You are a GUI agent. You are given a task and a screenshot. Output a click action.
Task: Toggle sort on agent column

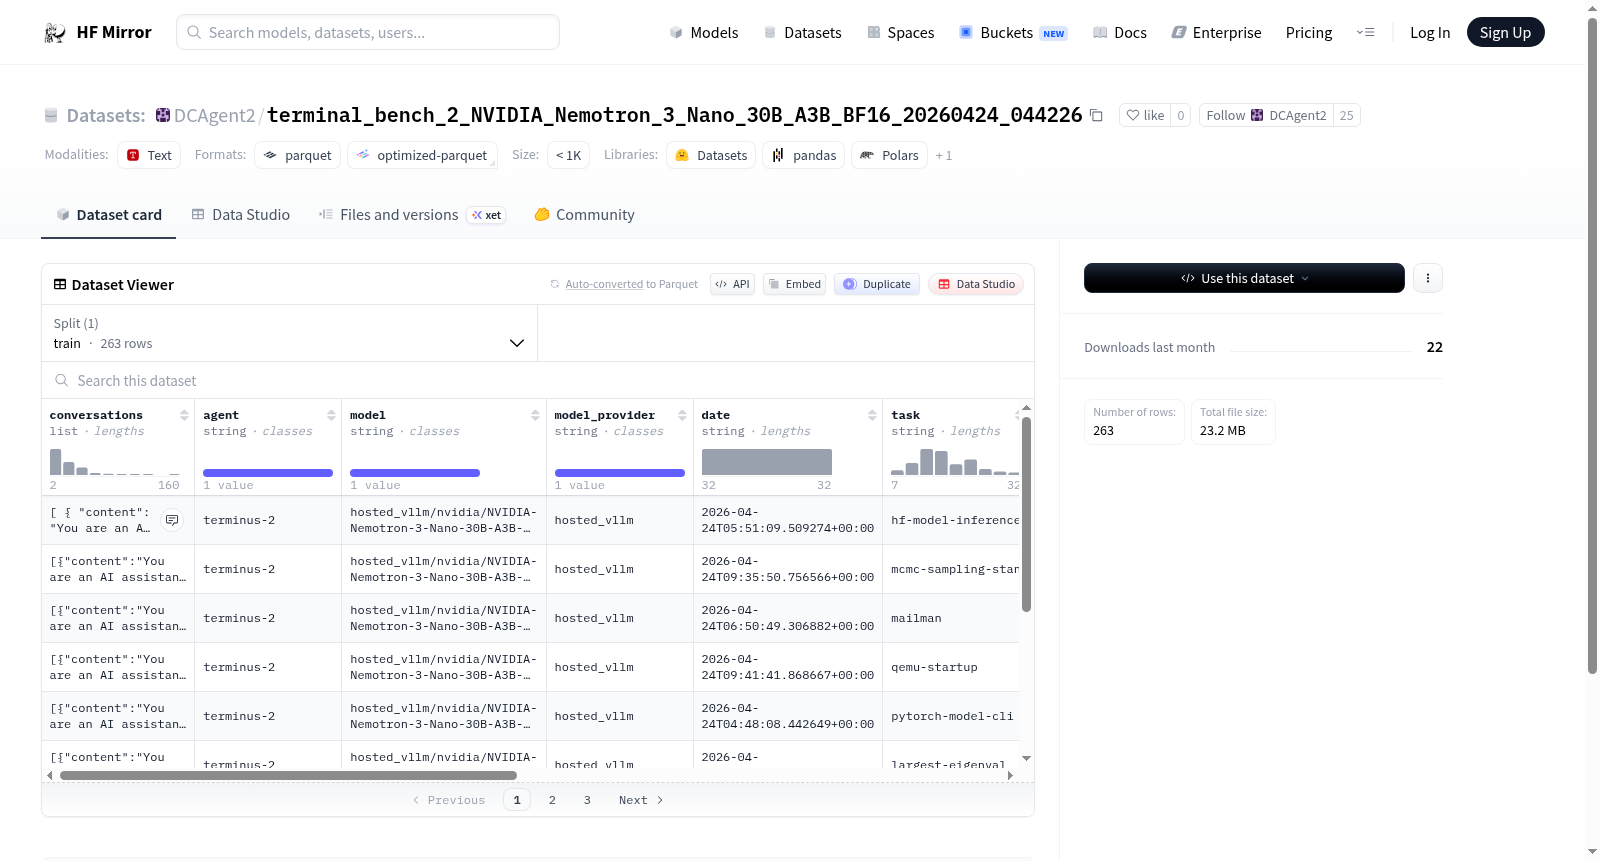point(331,415)
